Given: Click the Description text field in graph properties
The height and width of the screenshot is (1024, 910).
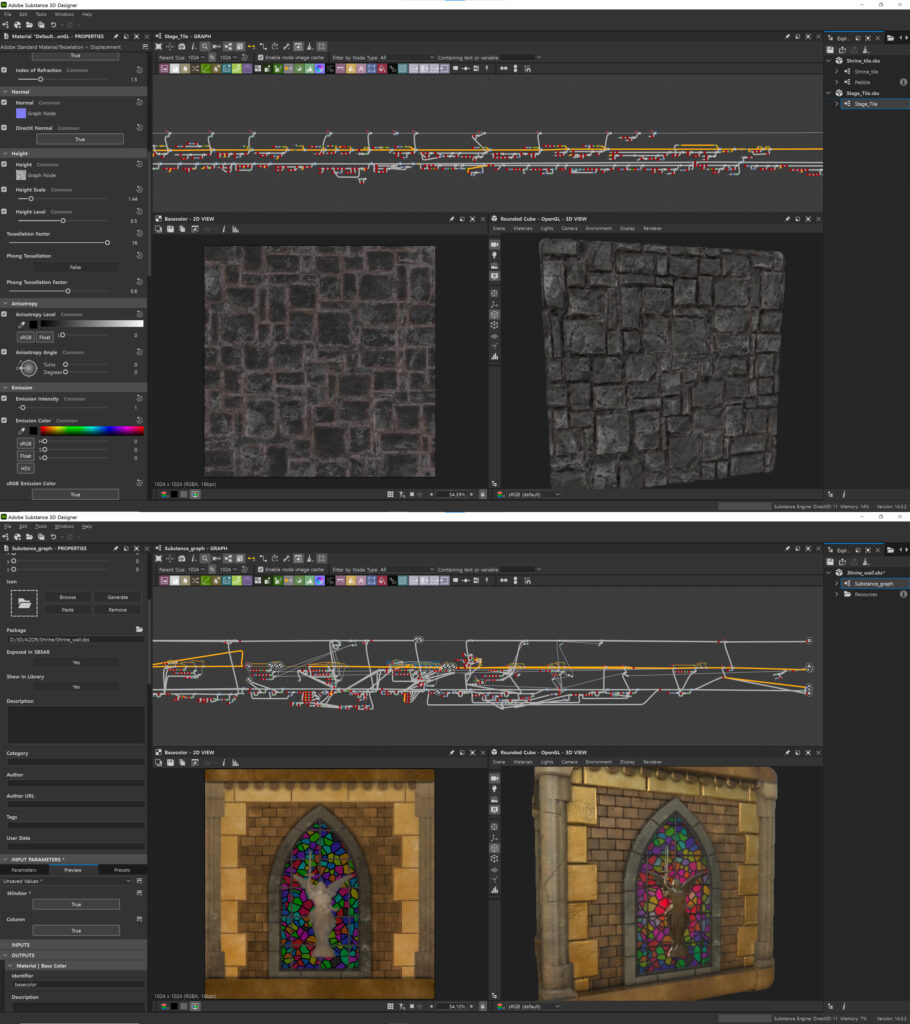Looking at the screenshot, I should click(74, 724).
